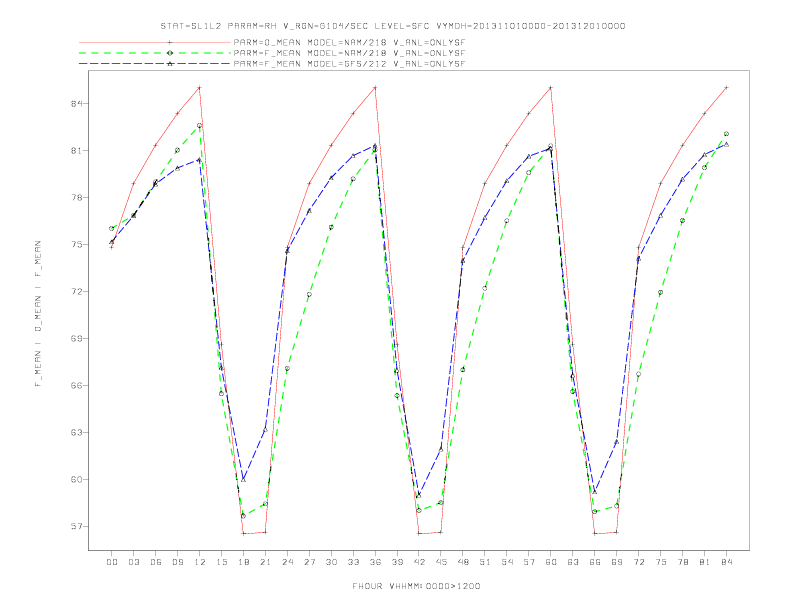Click x-axis forecast hour label 84

[727, 562]
